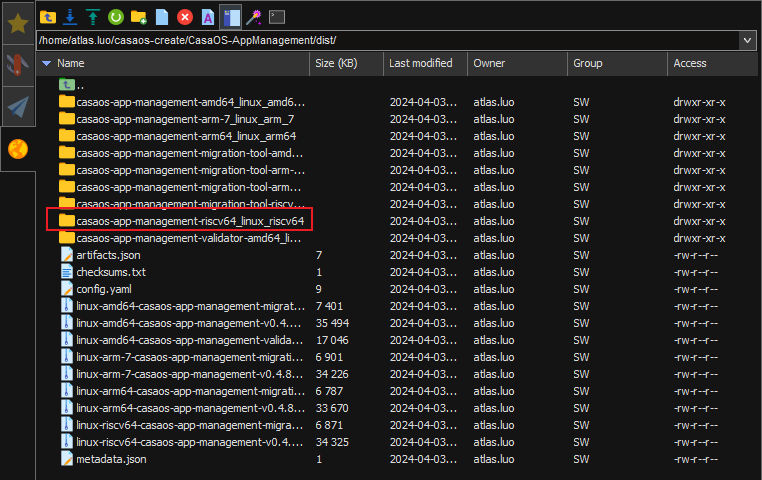The width and height of the screenshot is (762, 480).
Task: Select folder casaos-app-management-riscv64_linux_riscv64
Action: (x=190, y=222)
